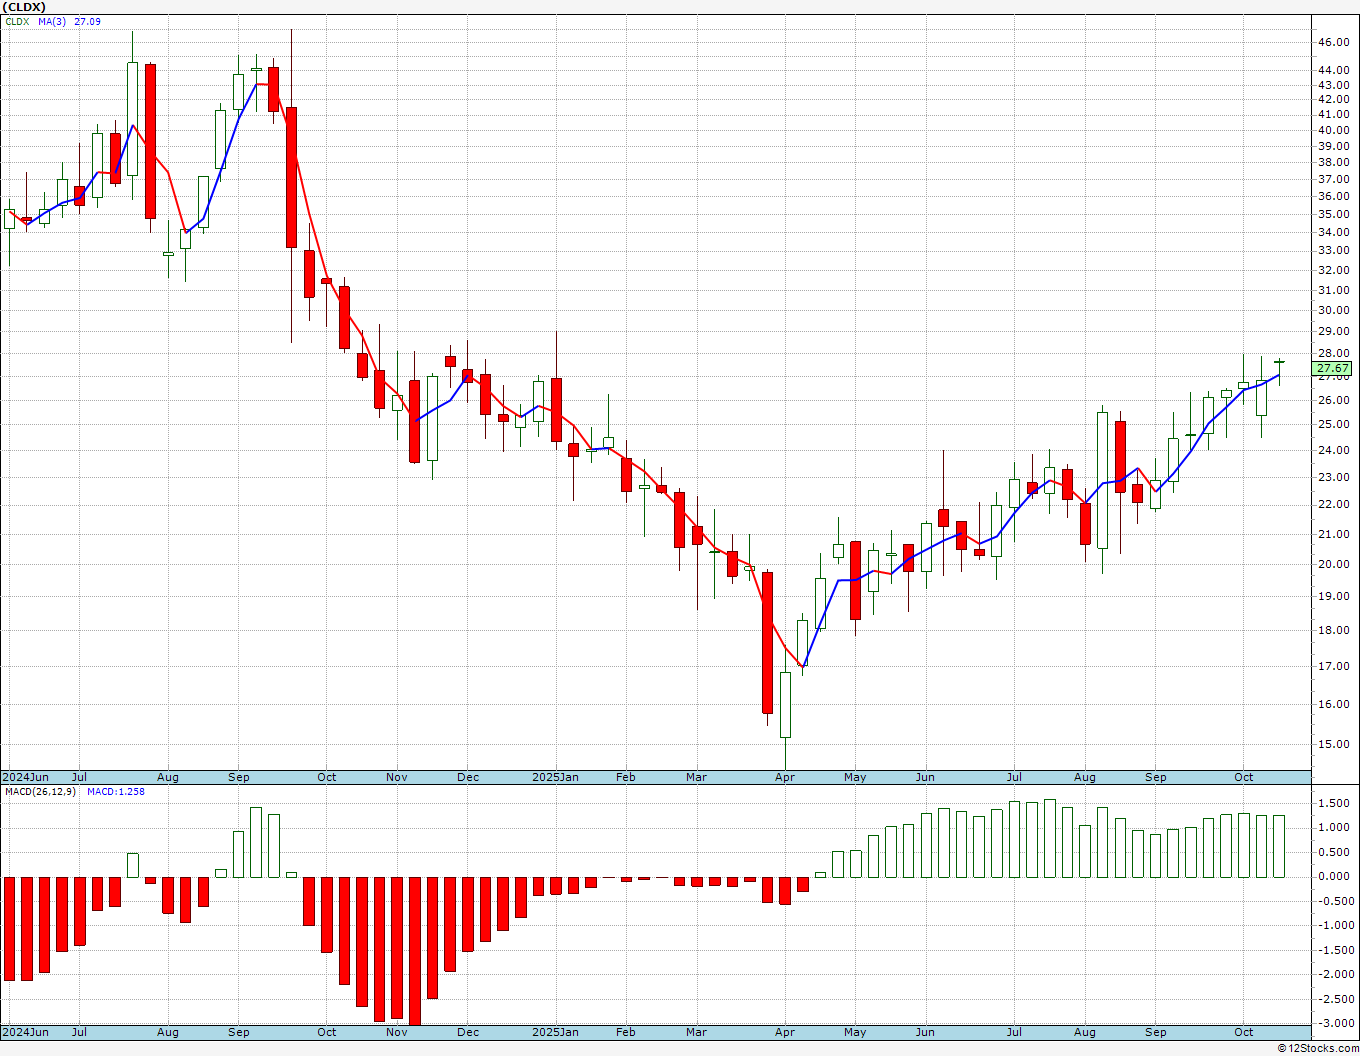Screen dimensions: 1360x1056
Task: Click the blue moving average line end point
Action: (x=1279, y=375)
